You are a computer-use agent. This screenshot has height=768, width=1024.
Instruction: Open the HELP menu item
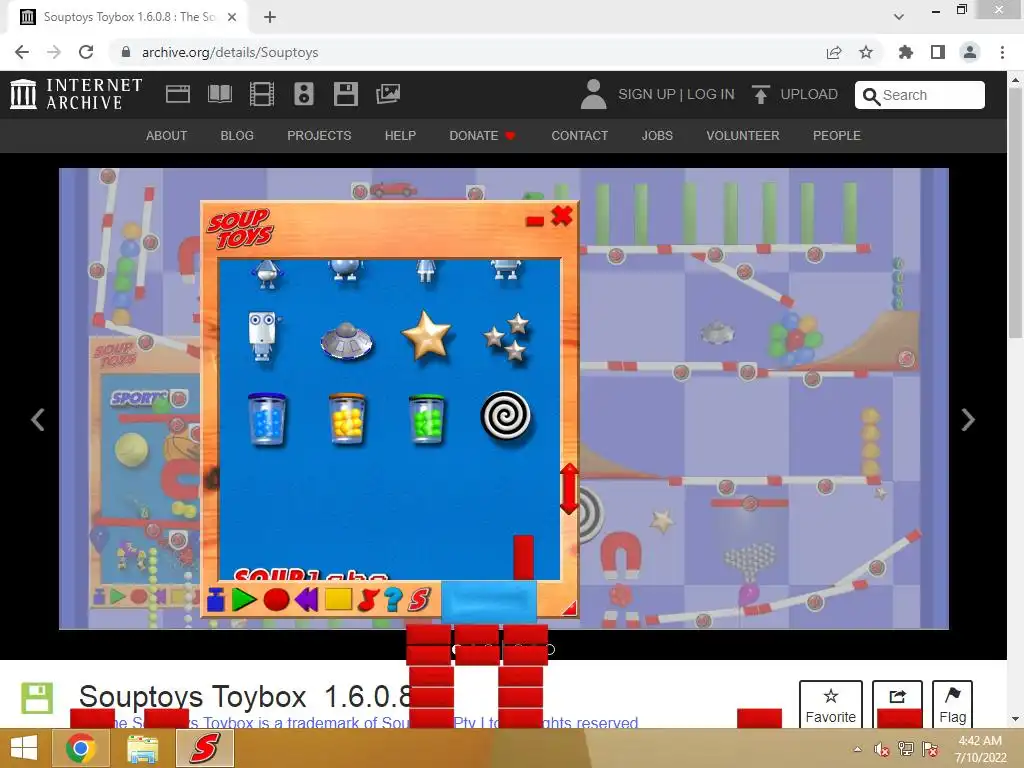(400, 135)
